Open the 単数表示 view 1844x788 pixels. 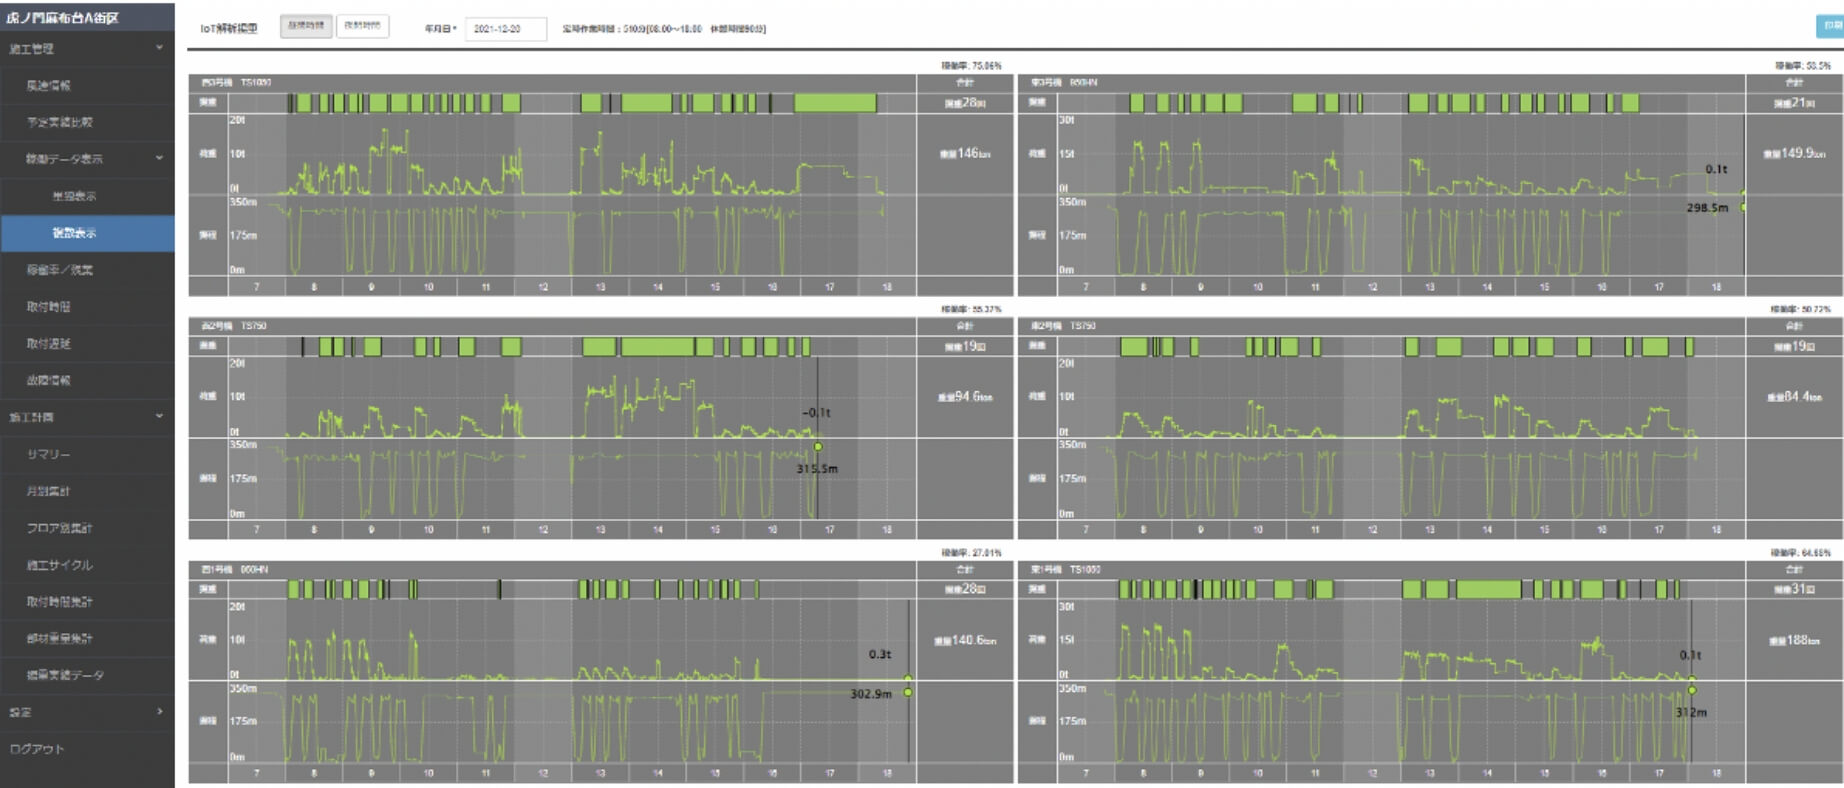[75, 196]
